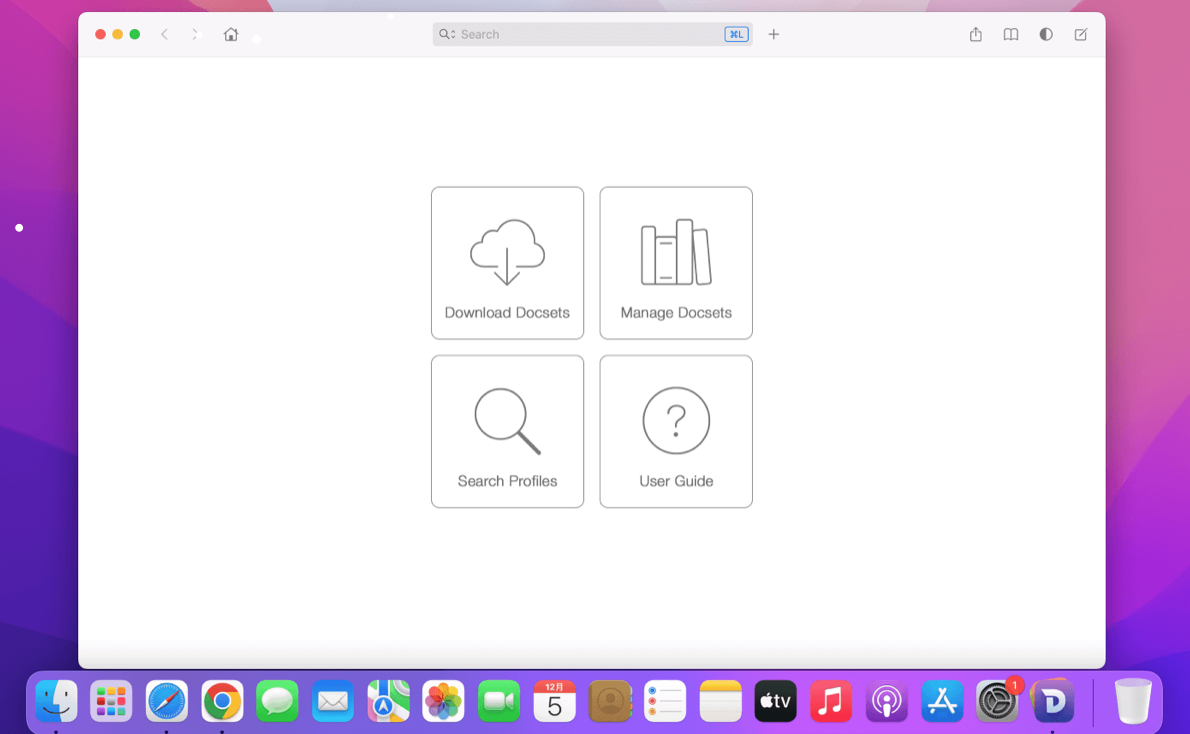
Task: Open the App Store from the dock
Action: tap(942, 701)
